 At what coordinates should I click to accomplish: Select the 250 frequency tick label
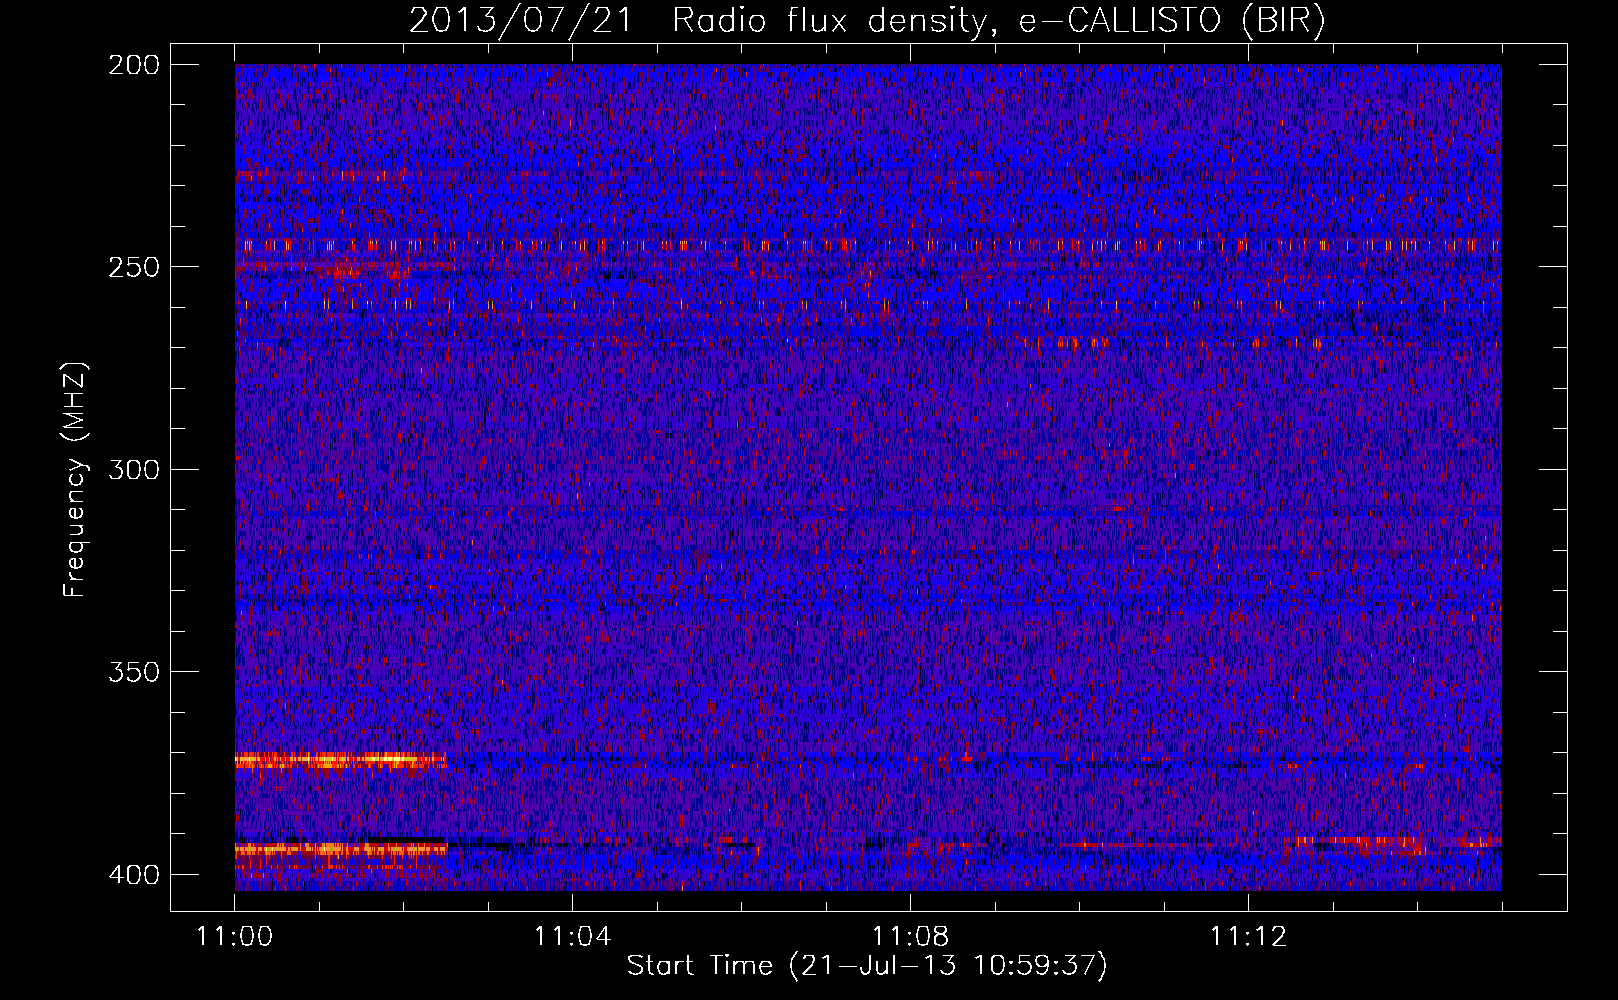pyautogui.click(x=133, y=267)
